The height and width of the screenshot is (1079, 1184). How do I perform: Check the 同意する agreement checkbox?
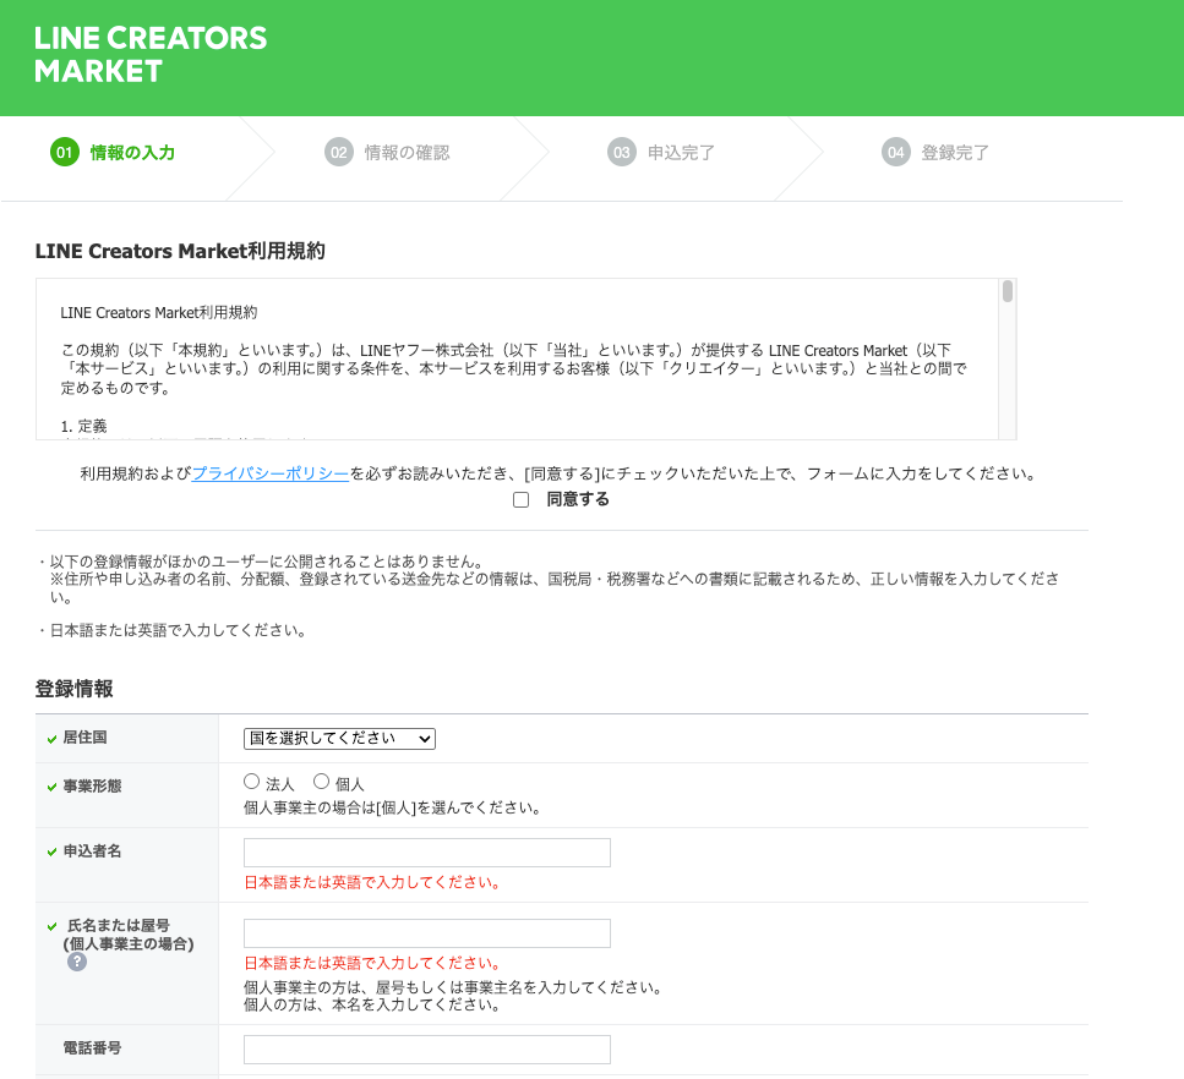[x=521, y=500]
